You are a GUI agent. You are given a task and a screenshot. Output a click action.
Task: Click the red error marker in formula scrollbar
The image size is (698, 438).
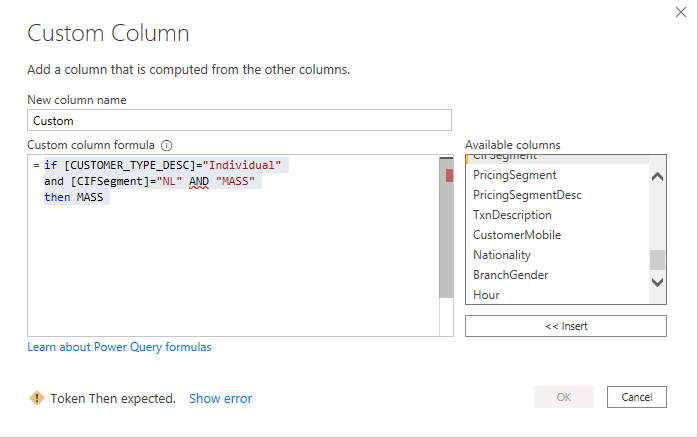[449, 175]
